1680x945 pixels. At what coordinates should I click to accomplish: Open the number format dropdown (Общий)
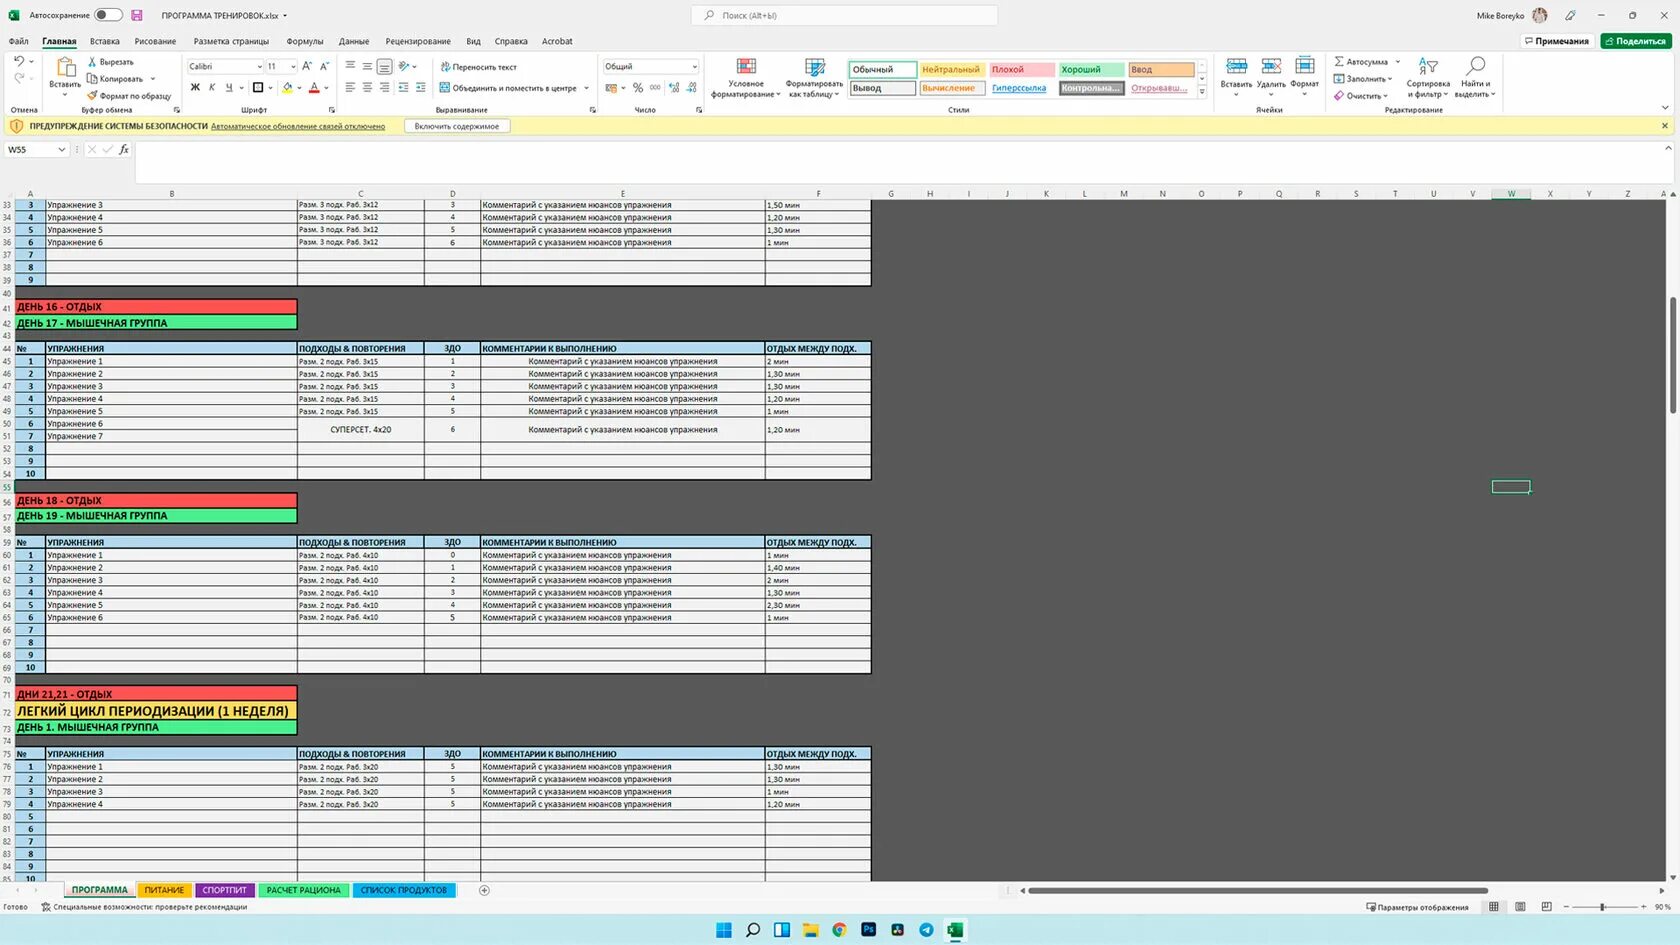pos(694,67)
